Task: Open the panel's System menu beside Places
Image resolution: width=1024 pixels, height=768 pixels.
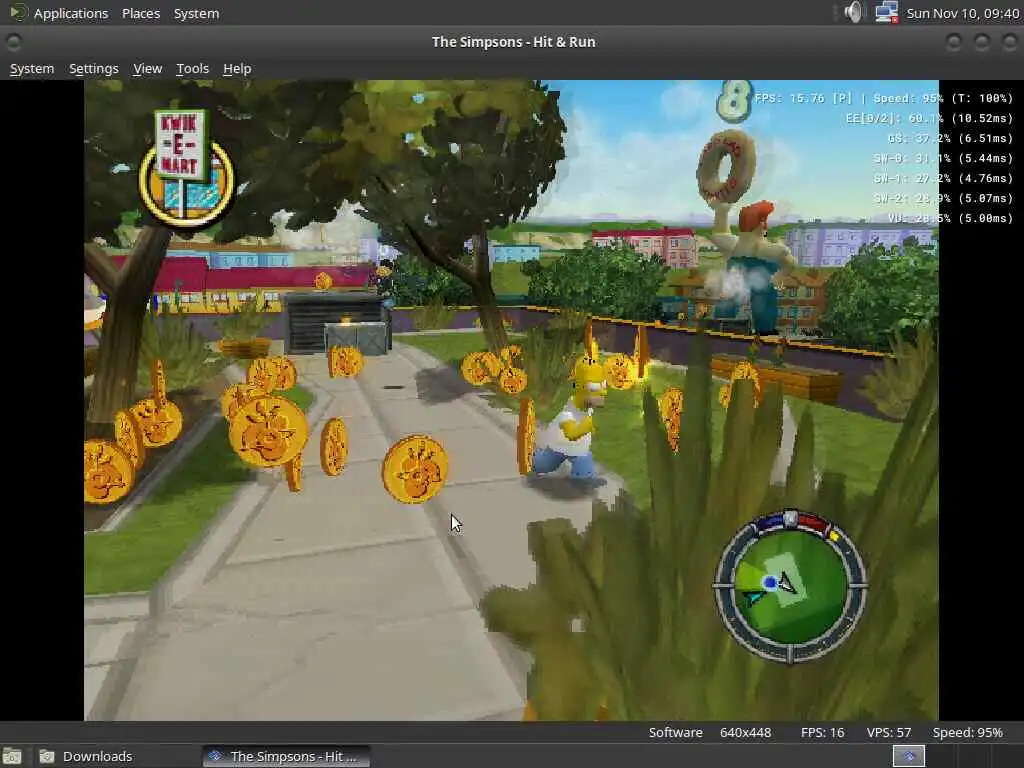Action: point(197,13)
